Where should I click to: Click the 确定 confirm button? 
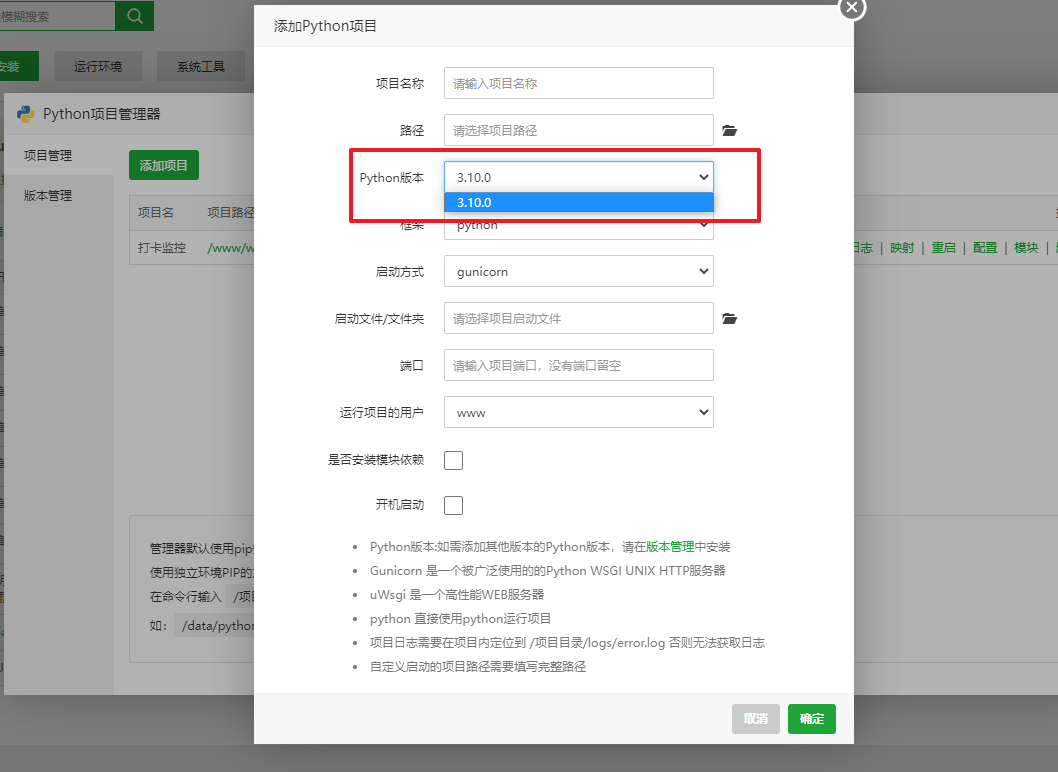(x=812, y=719)
